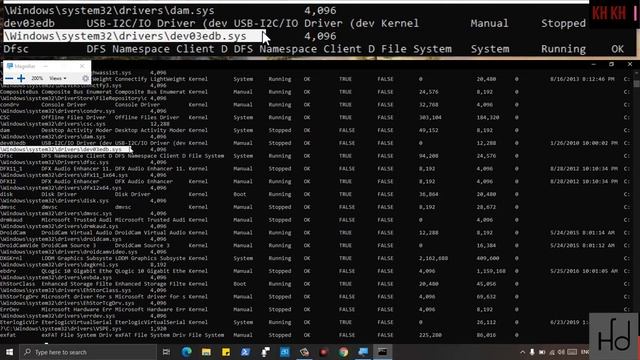The width and height of the screenshot is (640, 360).
Task: Open the Magnifier Views dropdown
Action: pyautogui.click(x=58, y=78)
